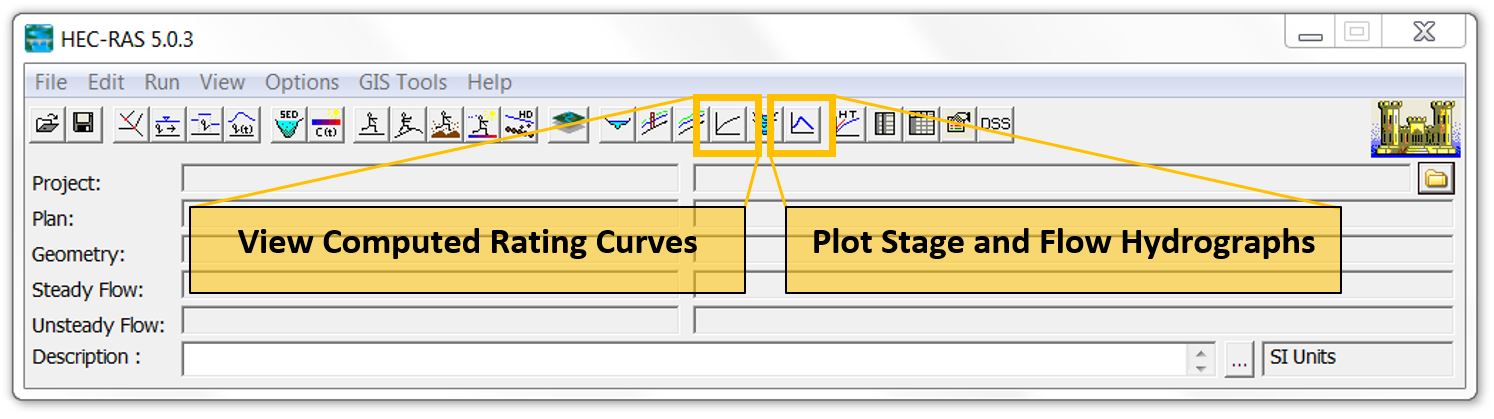Save the project using floppy disk icon
This screenshot has width=1494, height=419.
(x=82, y=124)
